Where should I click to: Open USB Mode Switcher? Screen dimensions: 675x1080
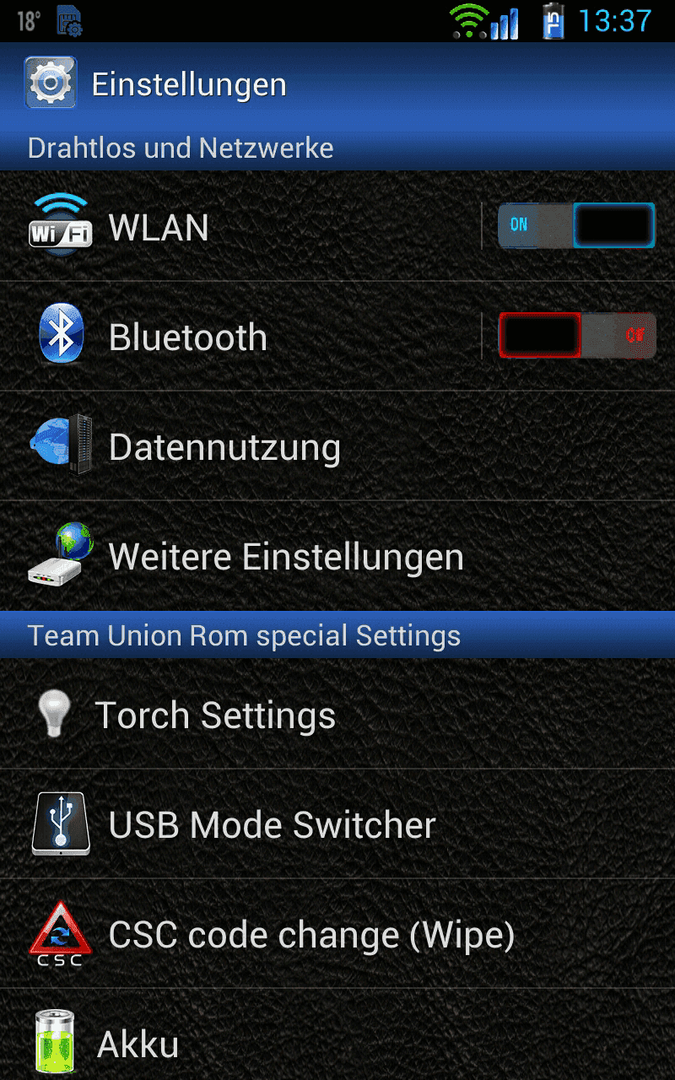[338, 824]
